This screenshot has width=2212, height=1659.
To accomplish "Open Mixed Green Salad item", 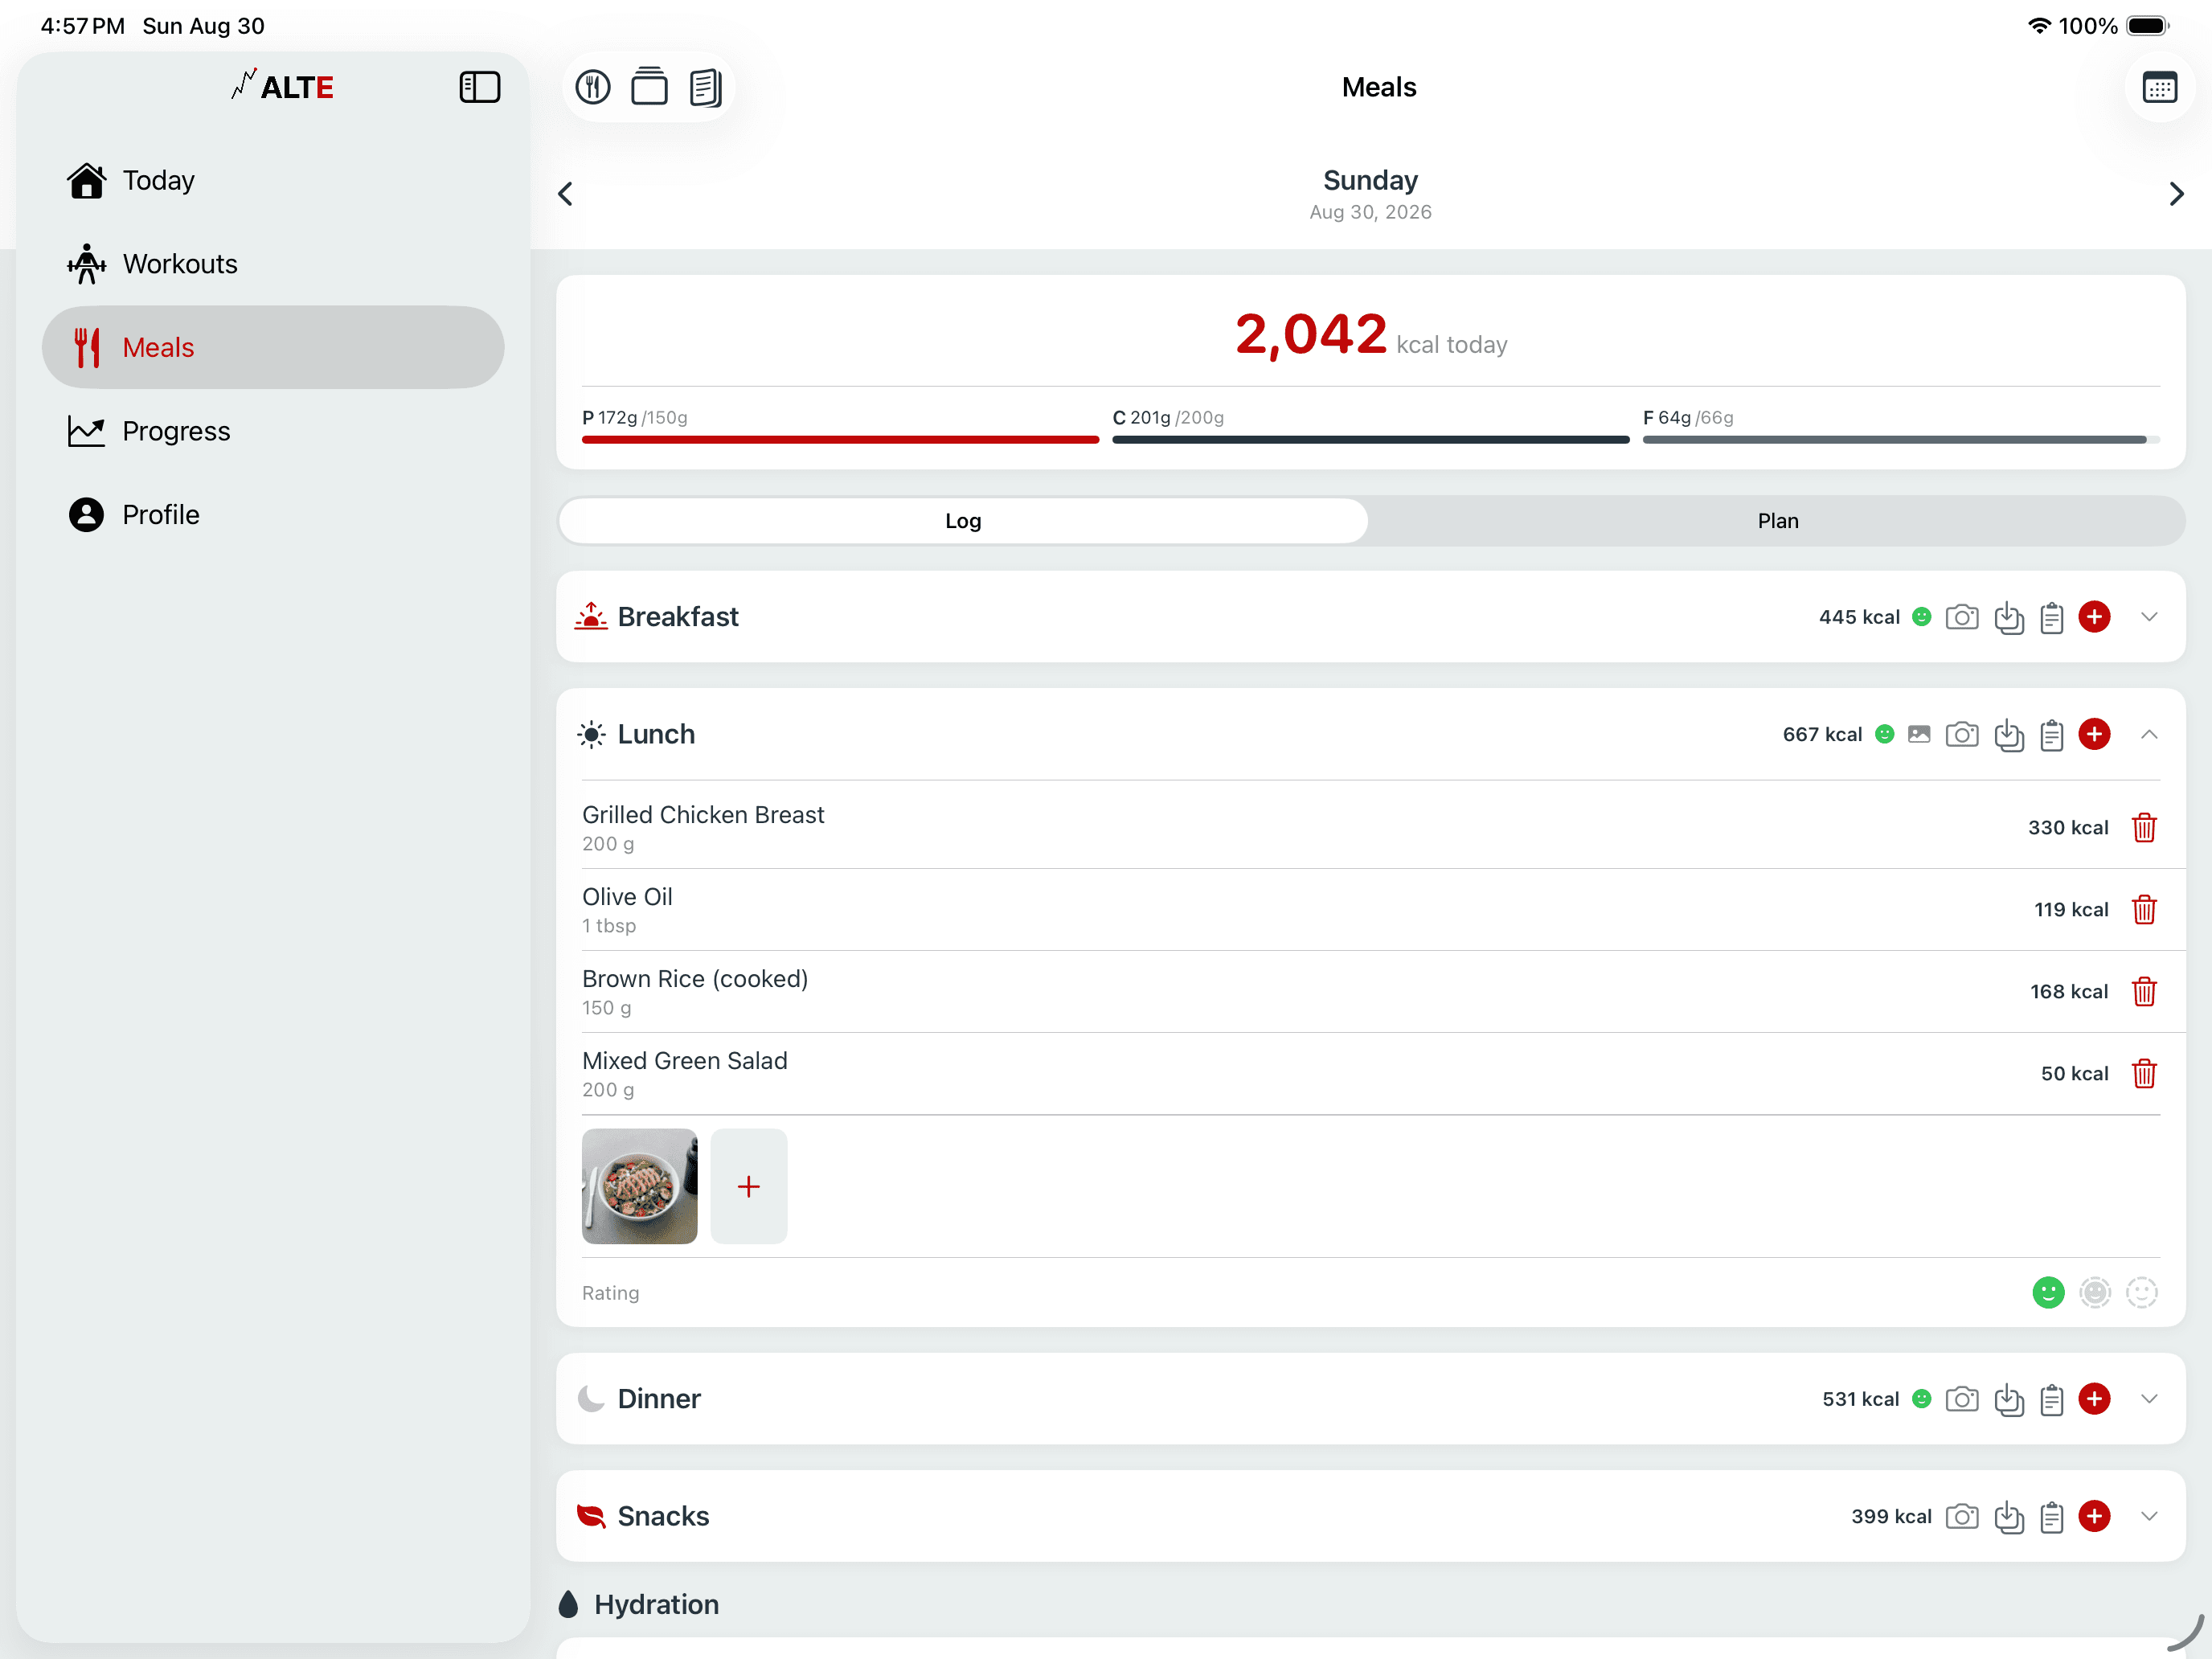I will [x=1370, y=1074].
